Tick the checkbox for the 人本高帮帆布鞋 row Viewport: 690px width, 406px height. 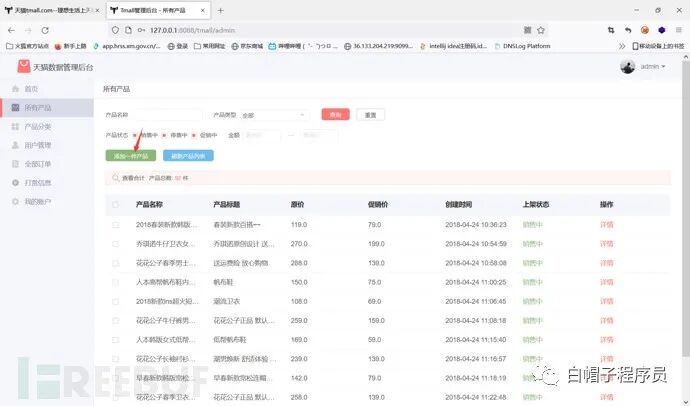(115, 282)
